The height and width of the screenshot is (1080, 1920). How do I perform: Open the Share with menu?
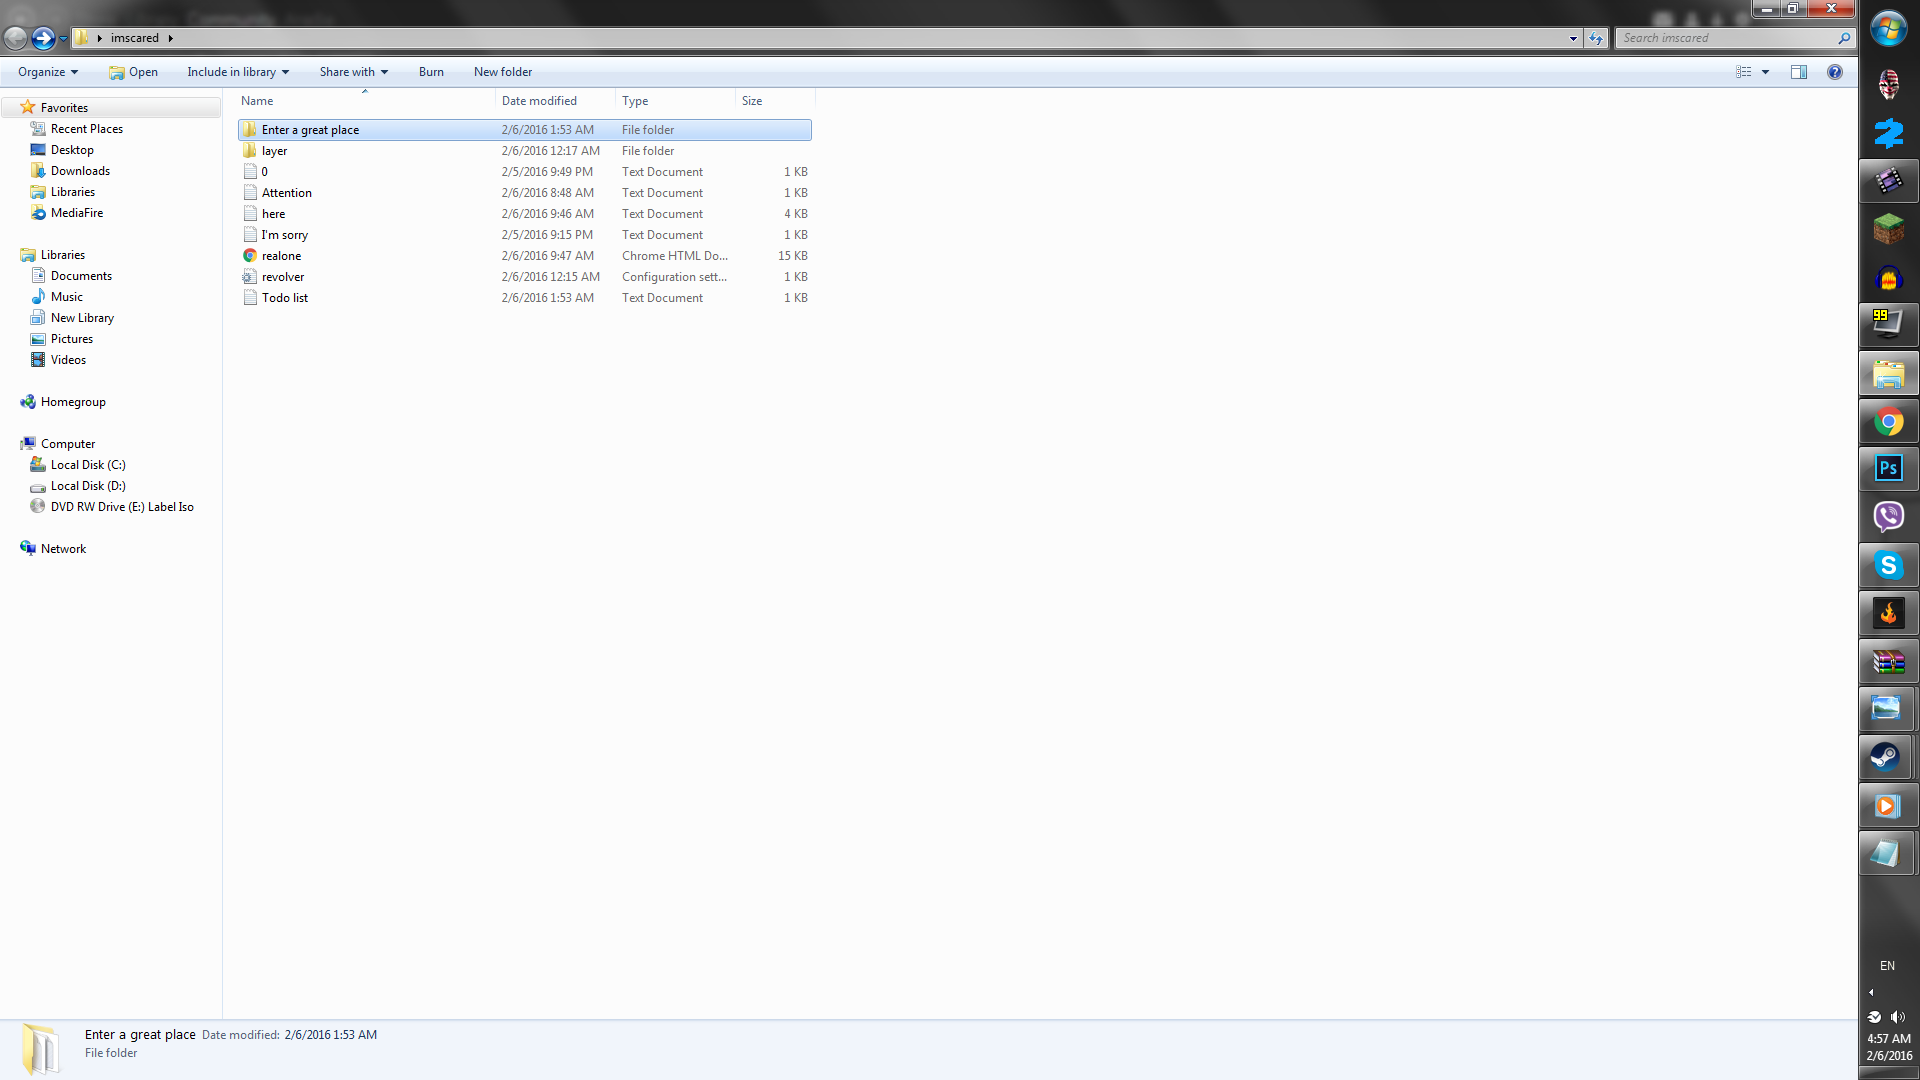[x=353, y=72]
